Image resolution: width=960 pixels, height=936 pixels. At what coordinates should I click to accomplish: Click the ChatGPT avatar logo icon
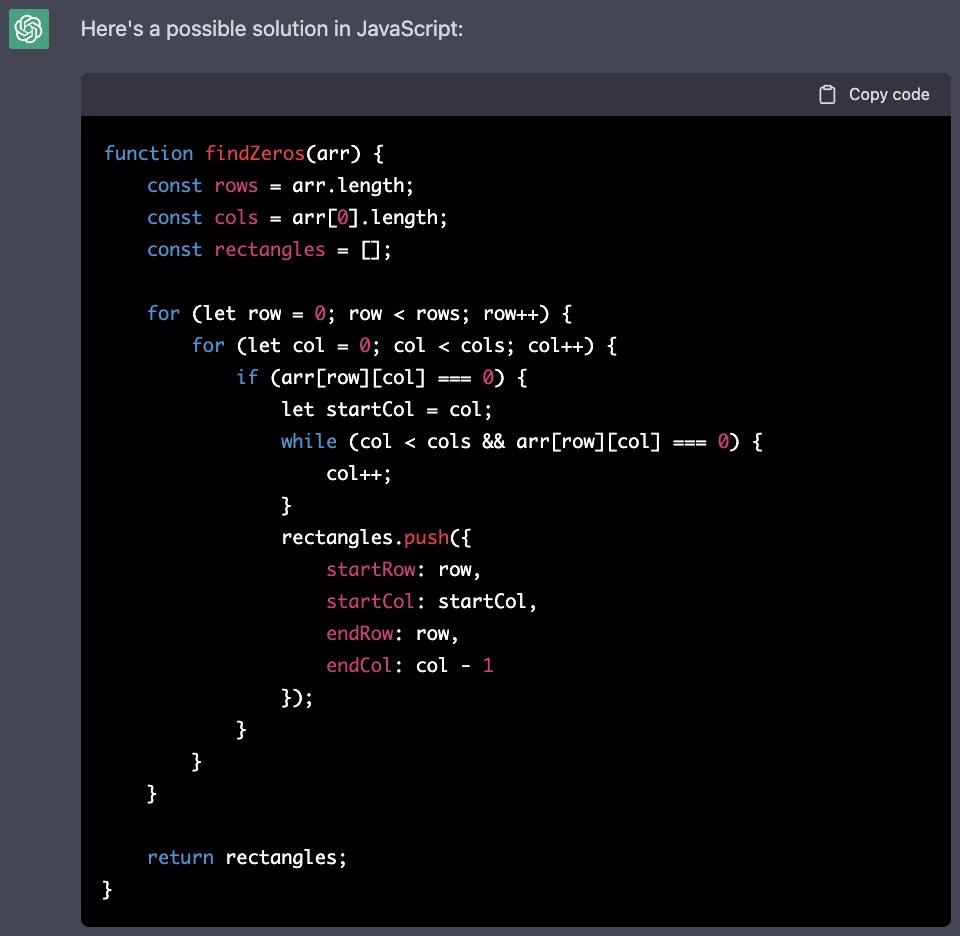click(x=29, y=29)
